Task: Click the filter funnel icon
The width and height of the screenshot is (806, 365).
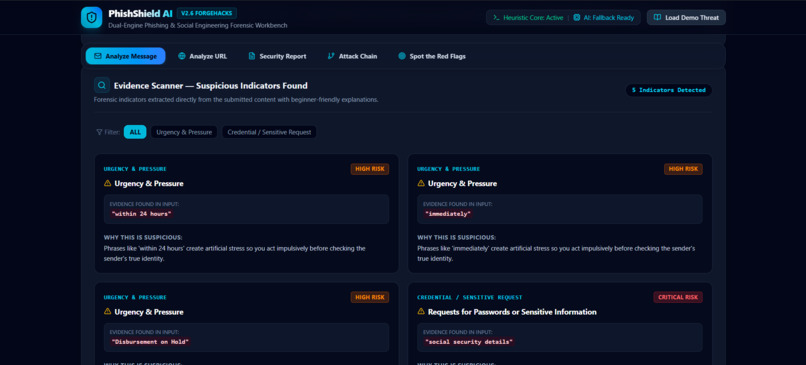Action: coord(99,132)
